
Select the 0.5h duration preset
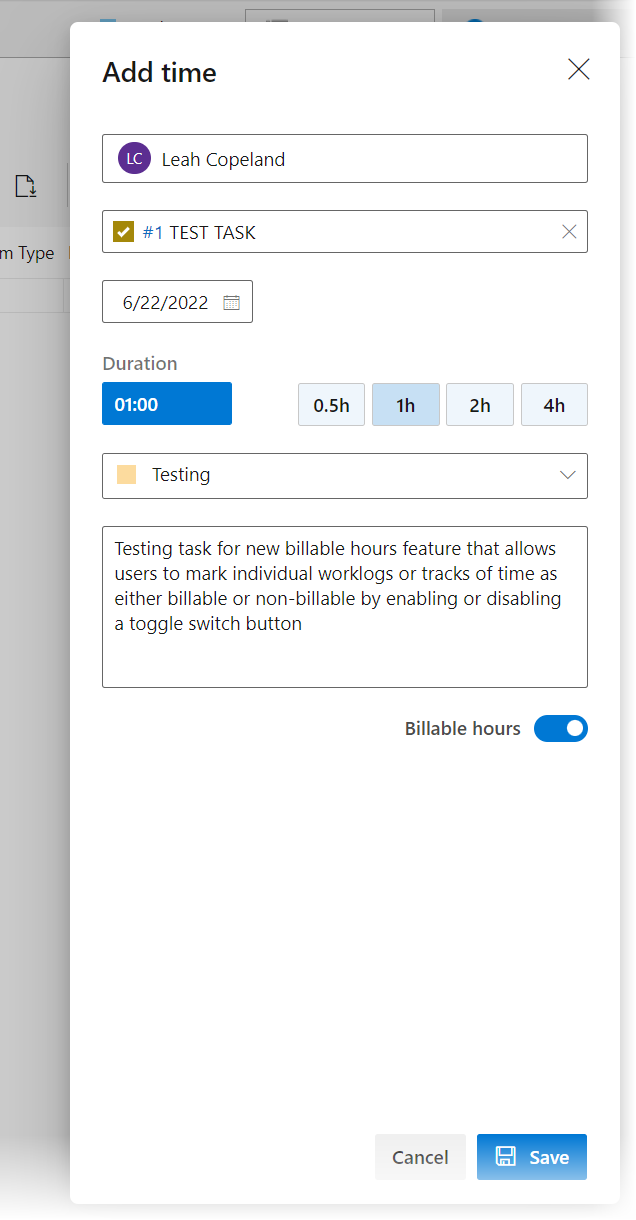pyautogui.click(x=331, y=405)
